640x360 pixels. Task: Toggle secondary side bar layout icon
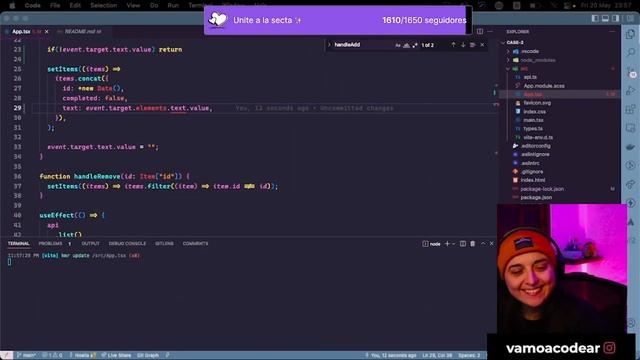point(615,18)
